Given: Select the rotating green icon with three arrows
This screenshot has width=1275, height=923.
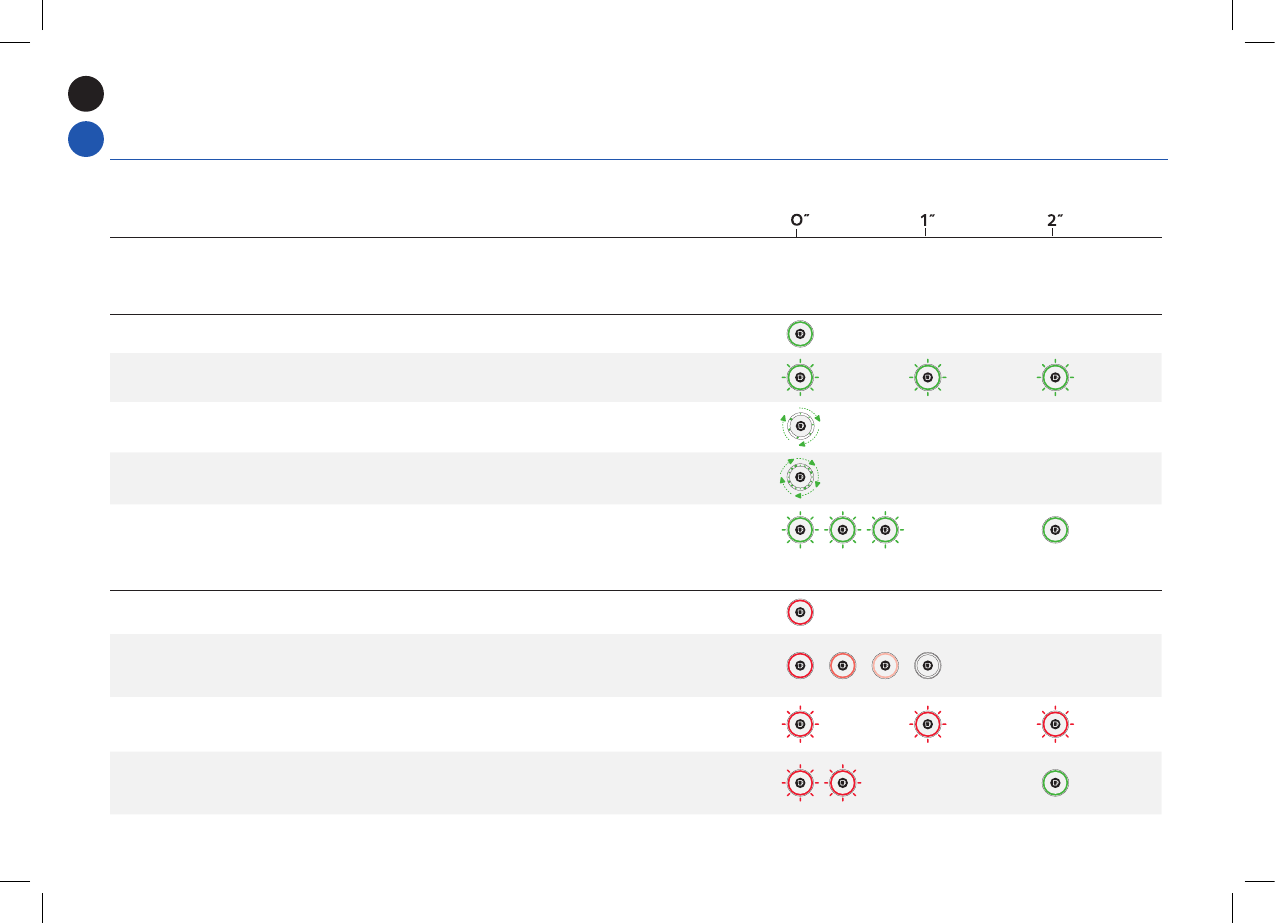Looking at the screenshot, I should click(x=799, y=427).
